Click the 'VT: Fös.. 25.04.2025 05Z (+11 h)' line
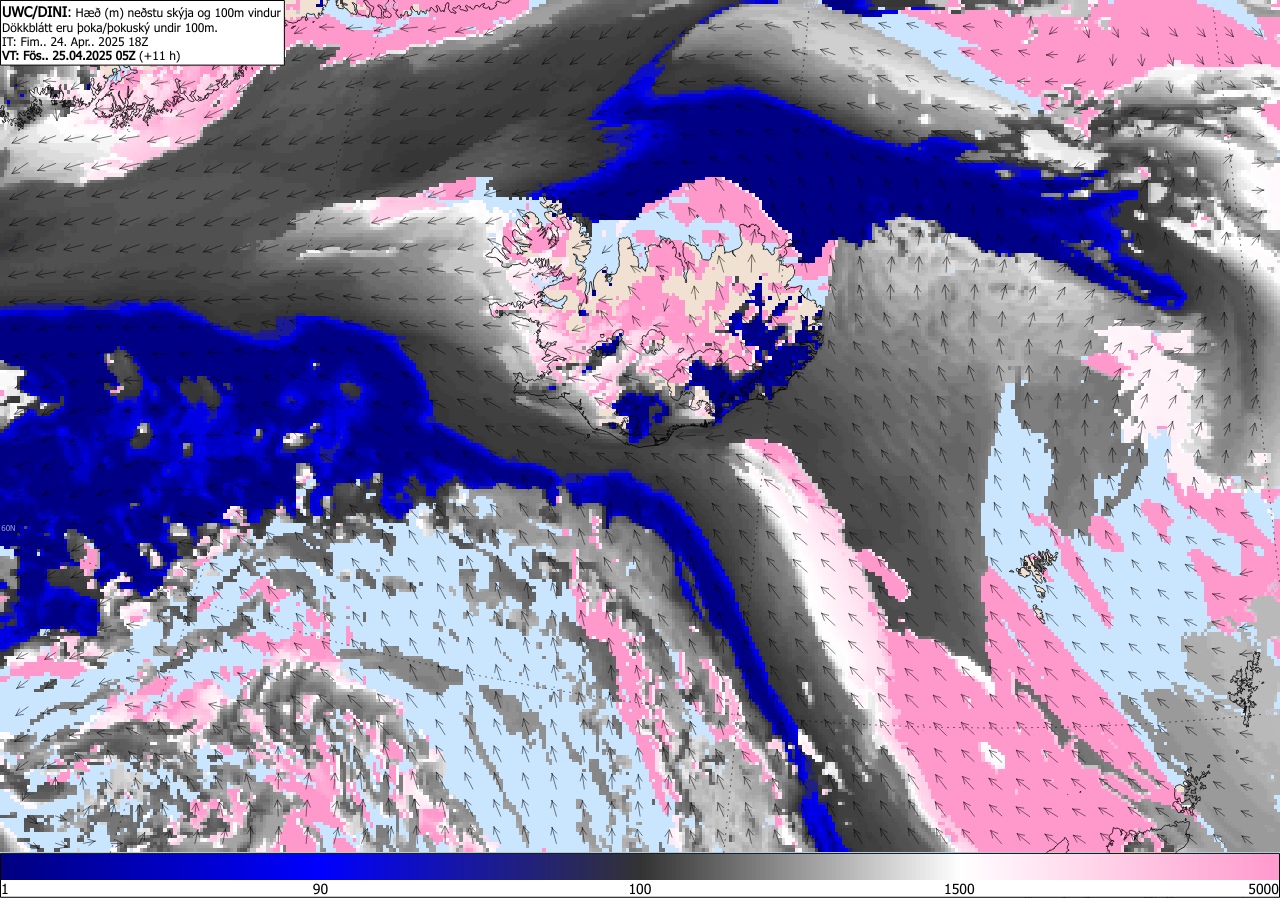 click(x=91, y=56)
